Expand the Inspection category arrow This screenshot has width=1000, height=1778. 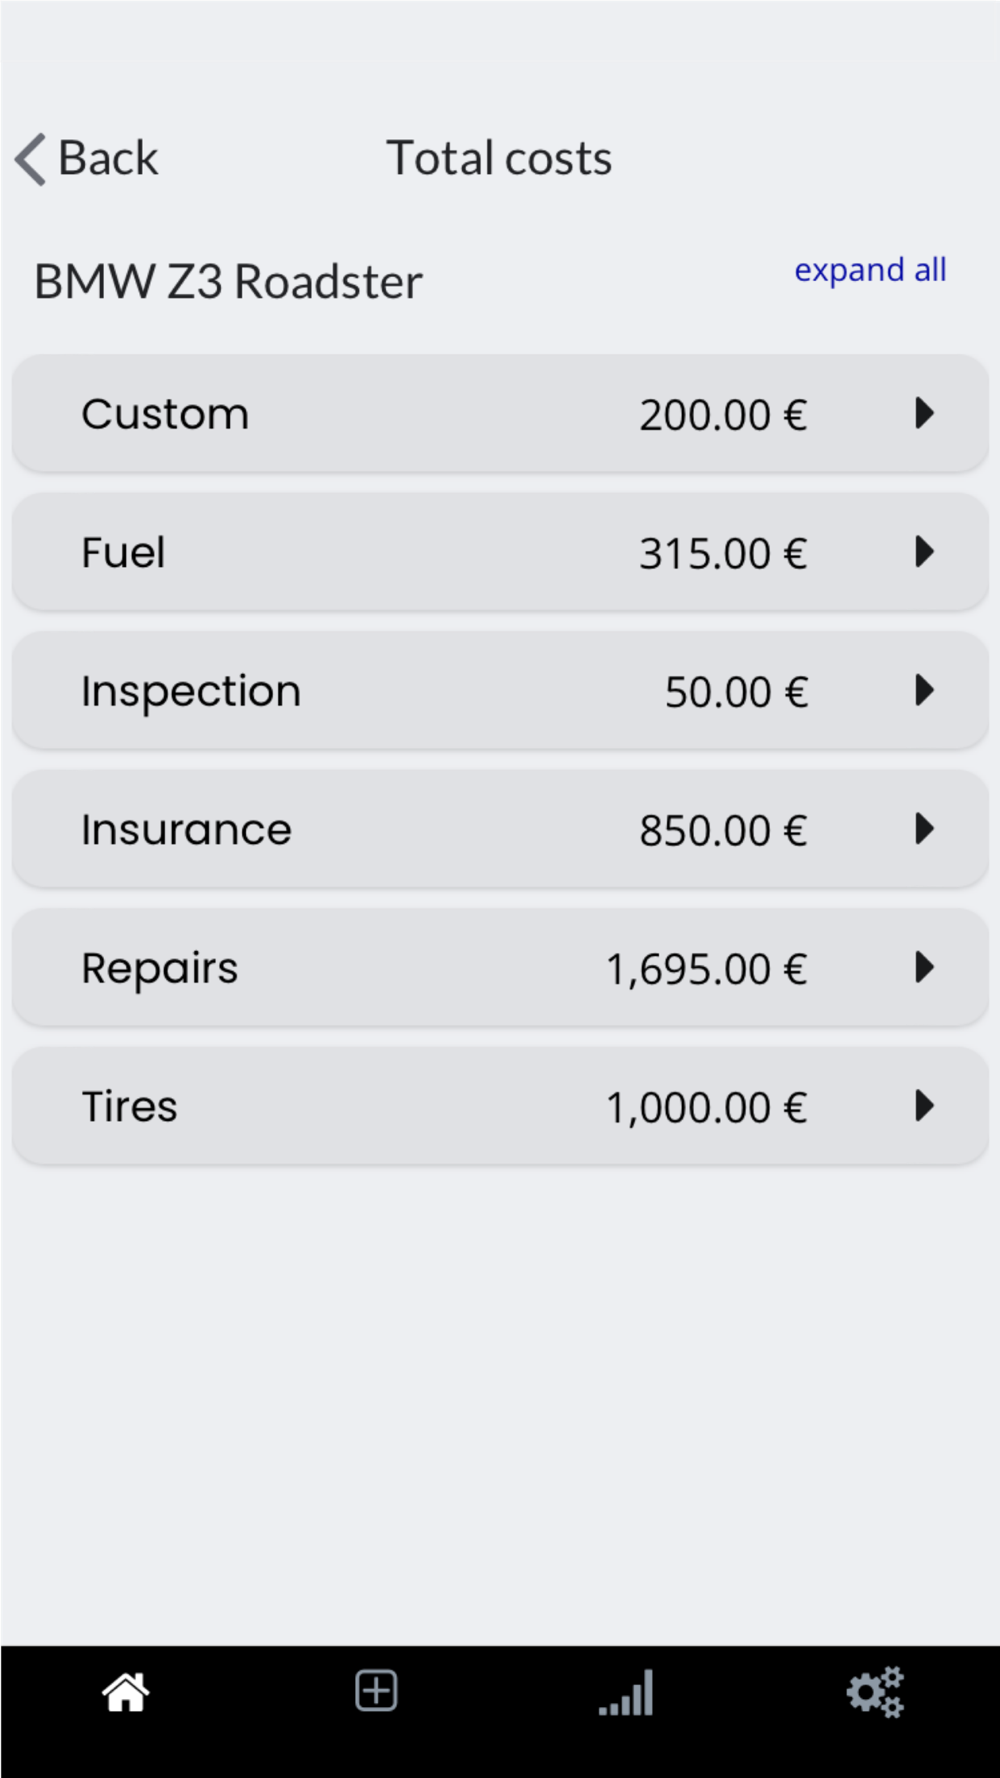tap(925, 690)
